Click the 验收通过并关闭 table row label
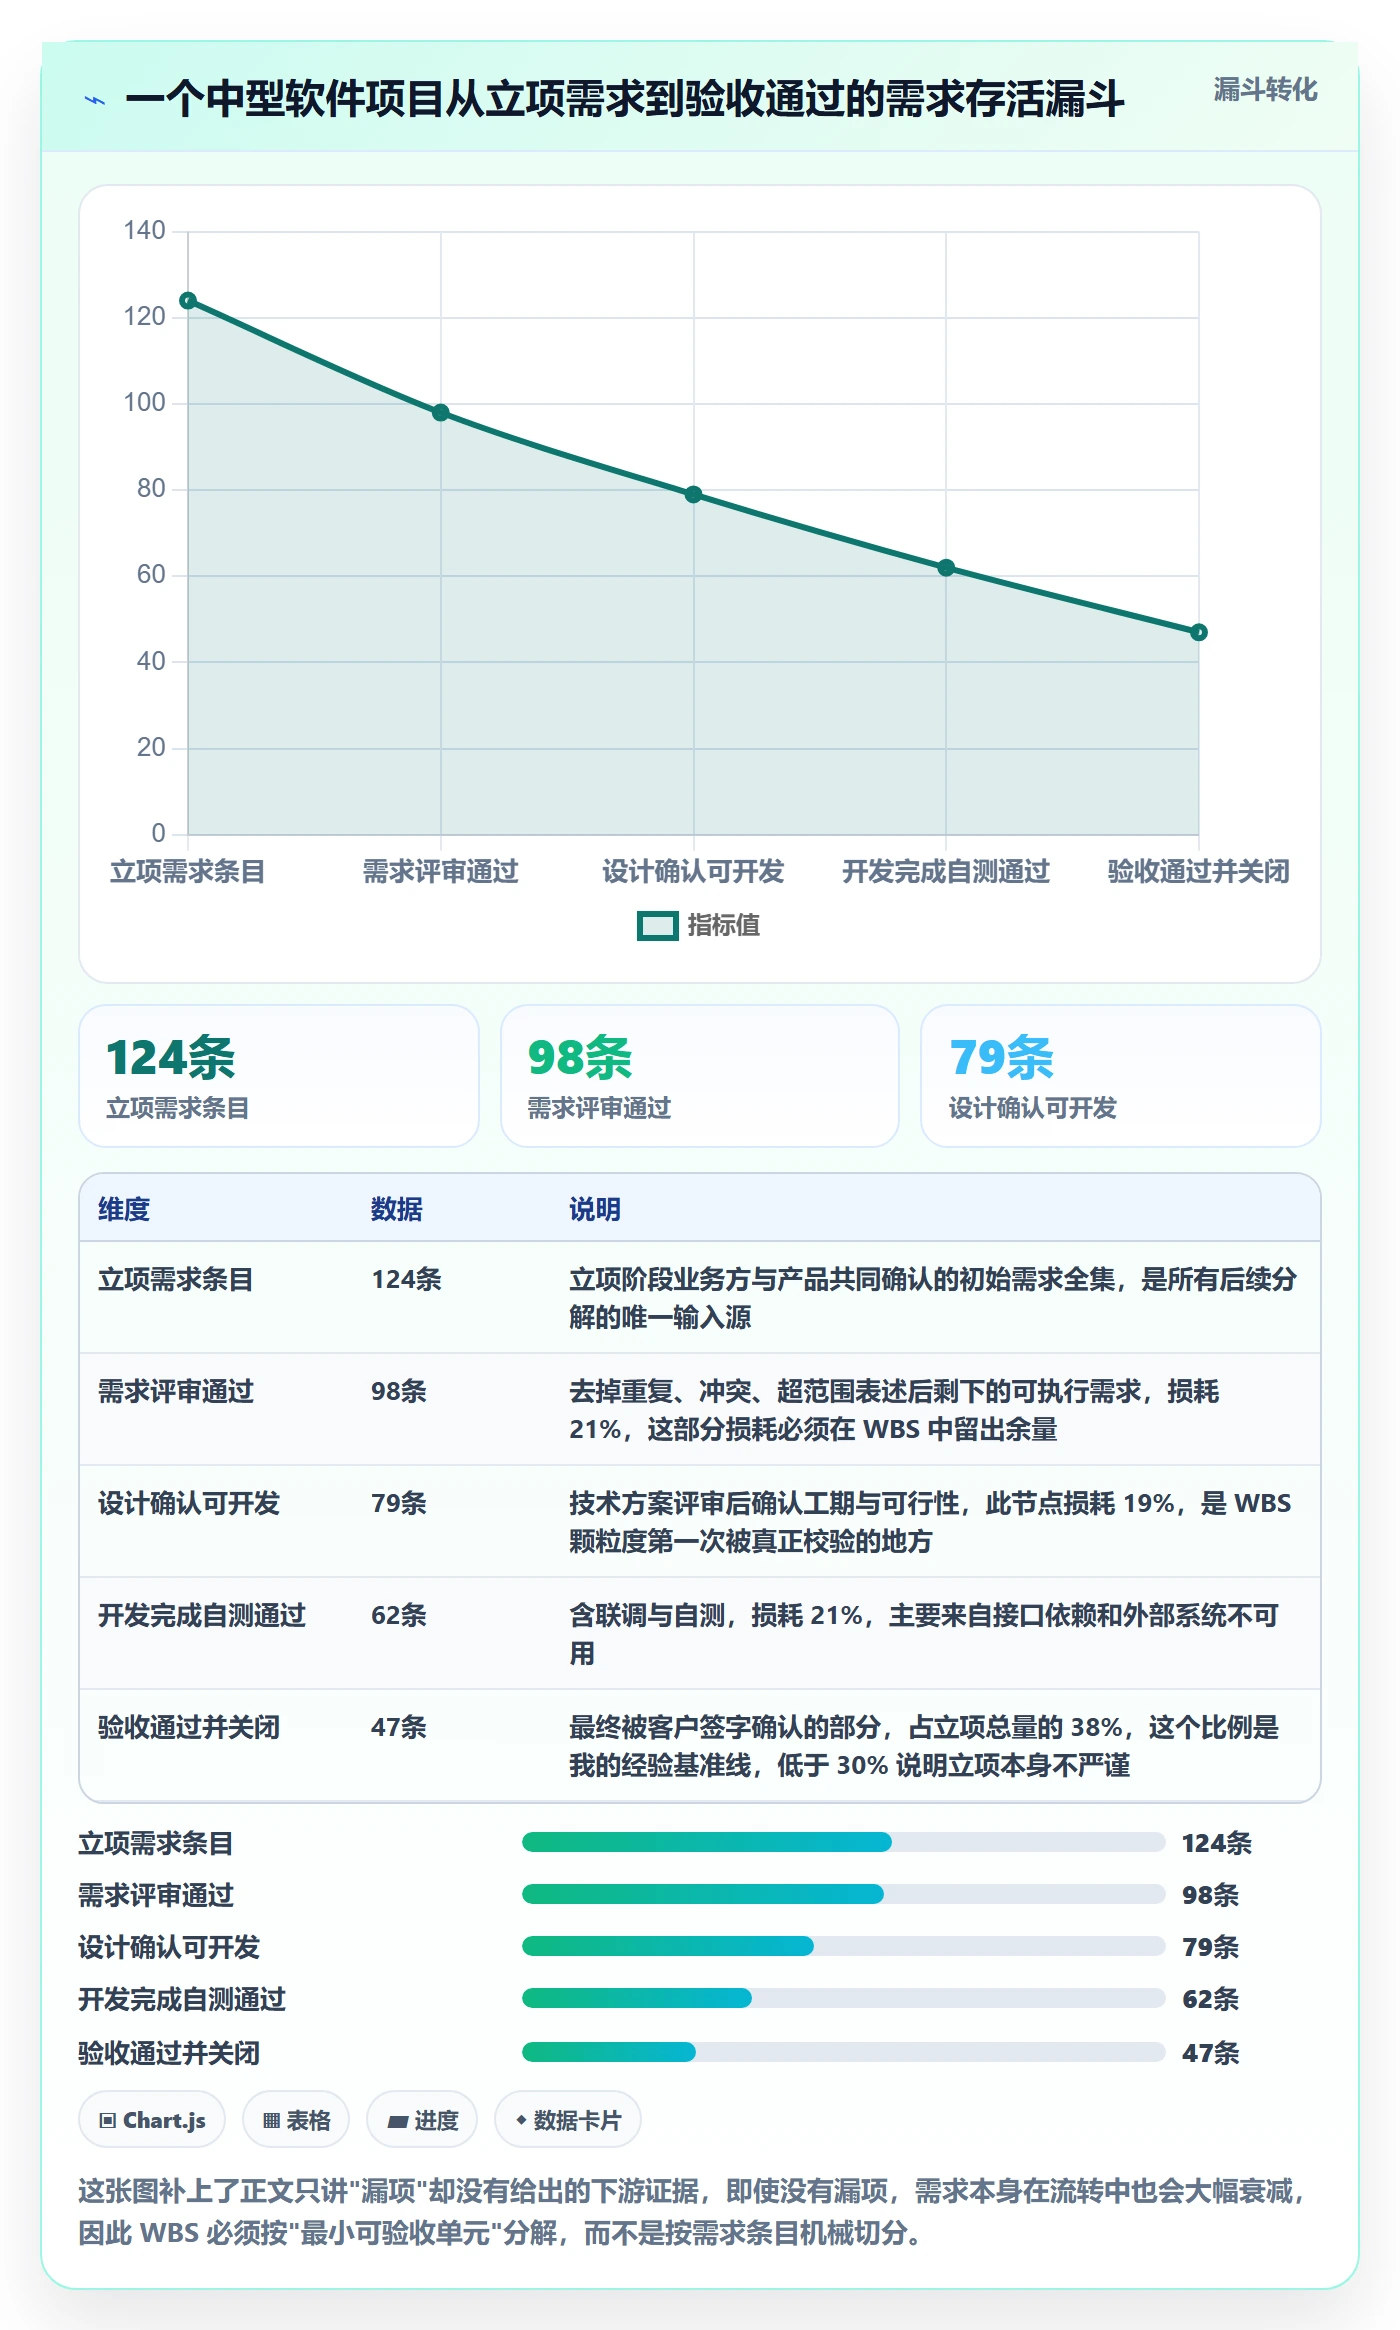The width and height of the screenshot is (1400, 2330). [189, 1727]
